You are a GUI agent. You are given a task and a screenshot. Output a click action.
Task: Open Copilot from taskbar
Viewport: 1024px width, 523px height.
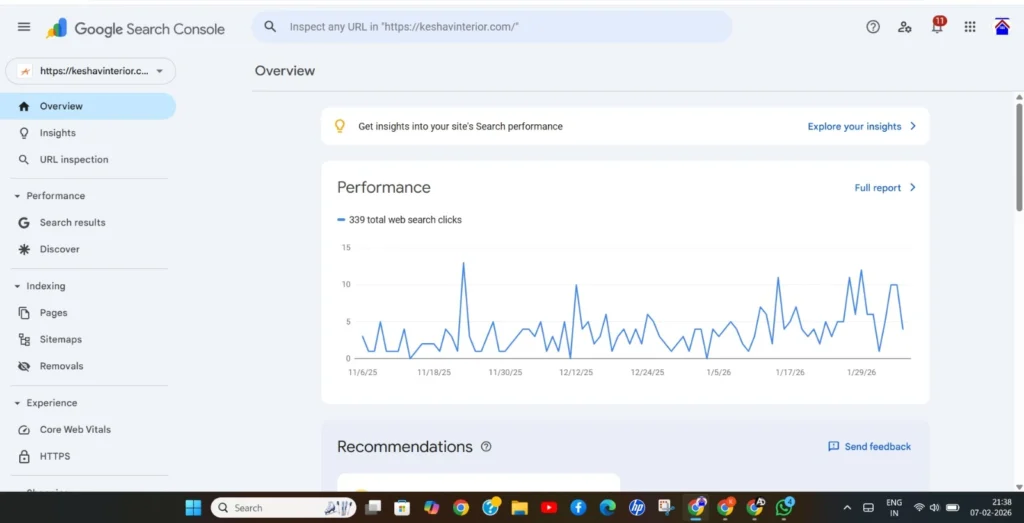[432, 507]
